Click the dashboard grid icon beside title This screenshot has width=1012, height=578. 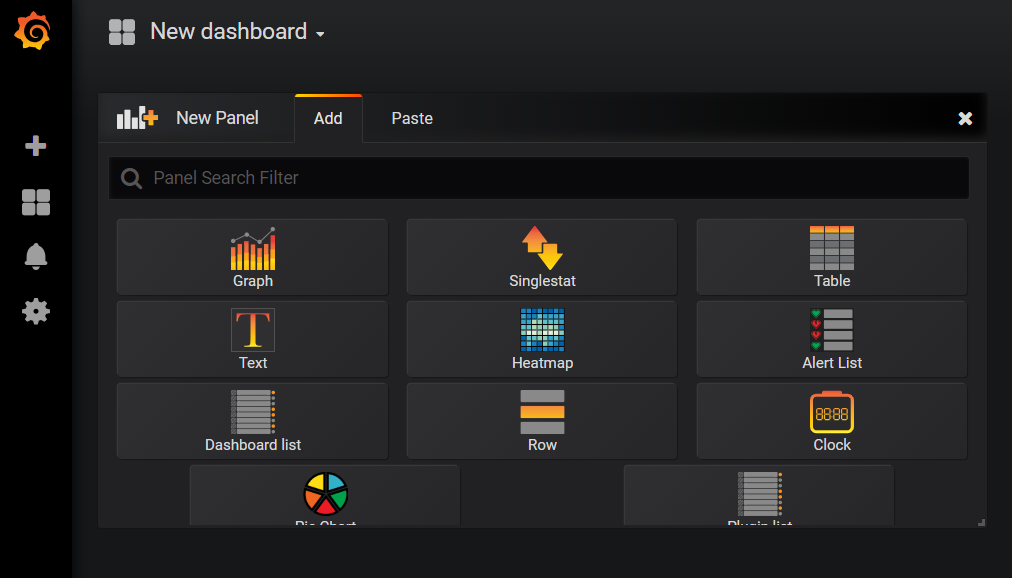[x=122, y=32]
